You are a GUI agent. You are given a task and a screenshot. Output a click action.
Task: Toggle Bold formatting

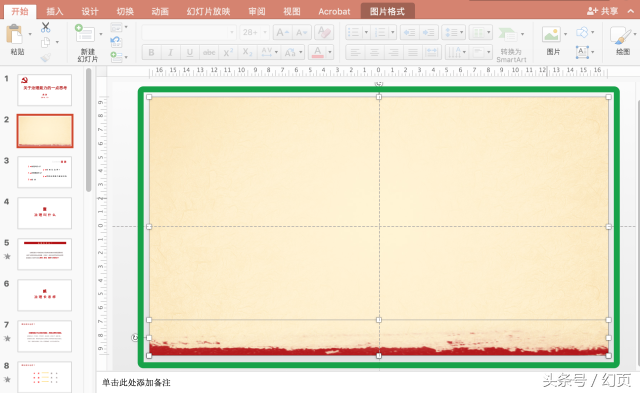(x=151, y=52)
